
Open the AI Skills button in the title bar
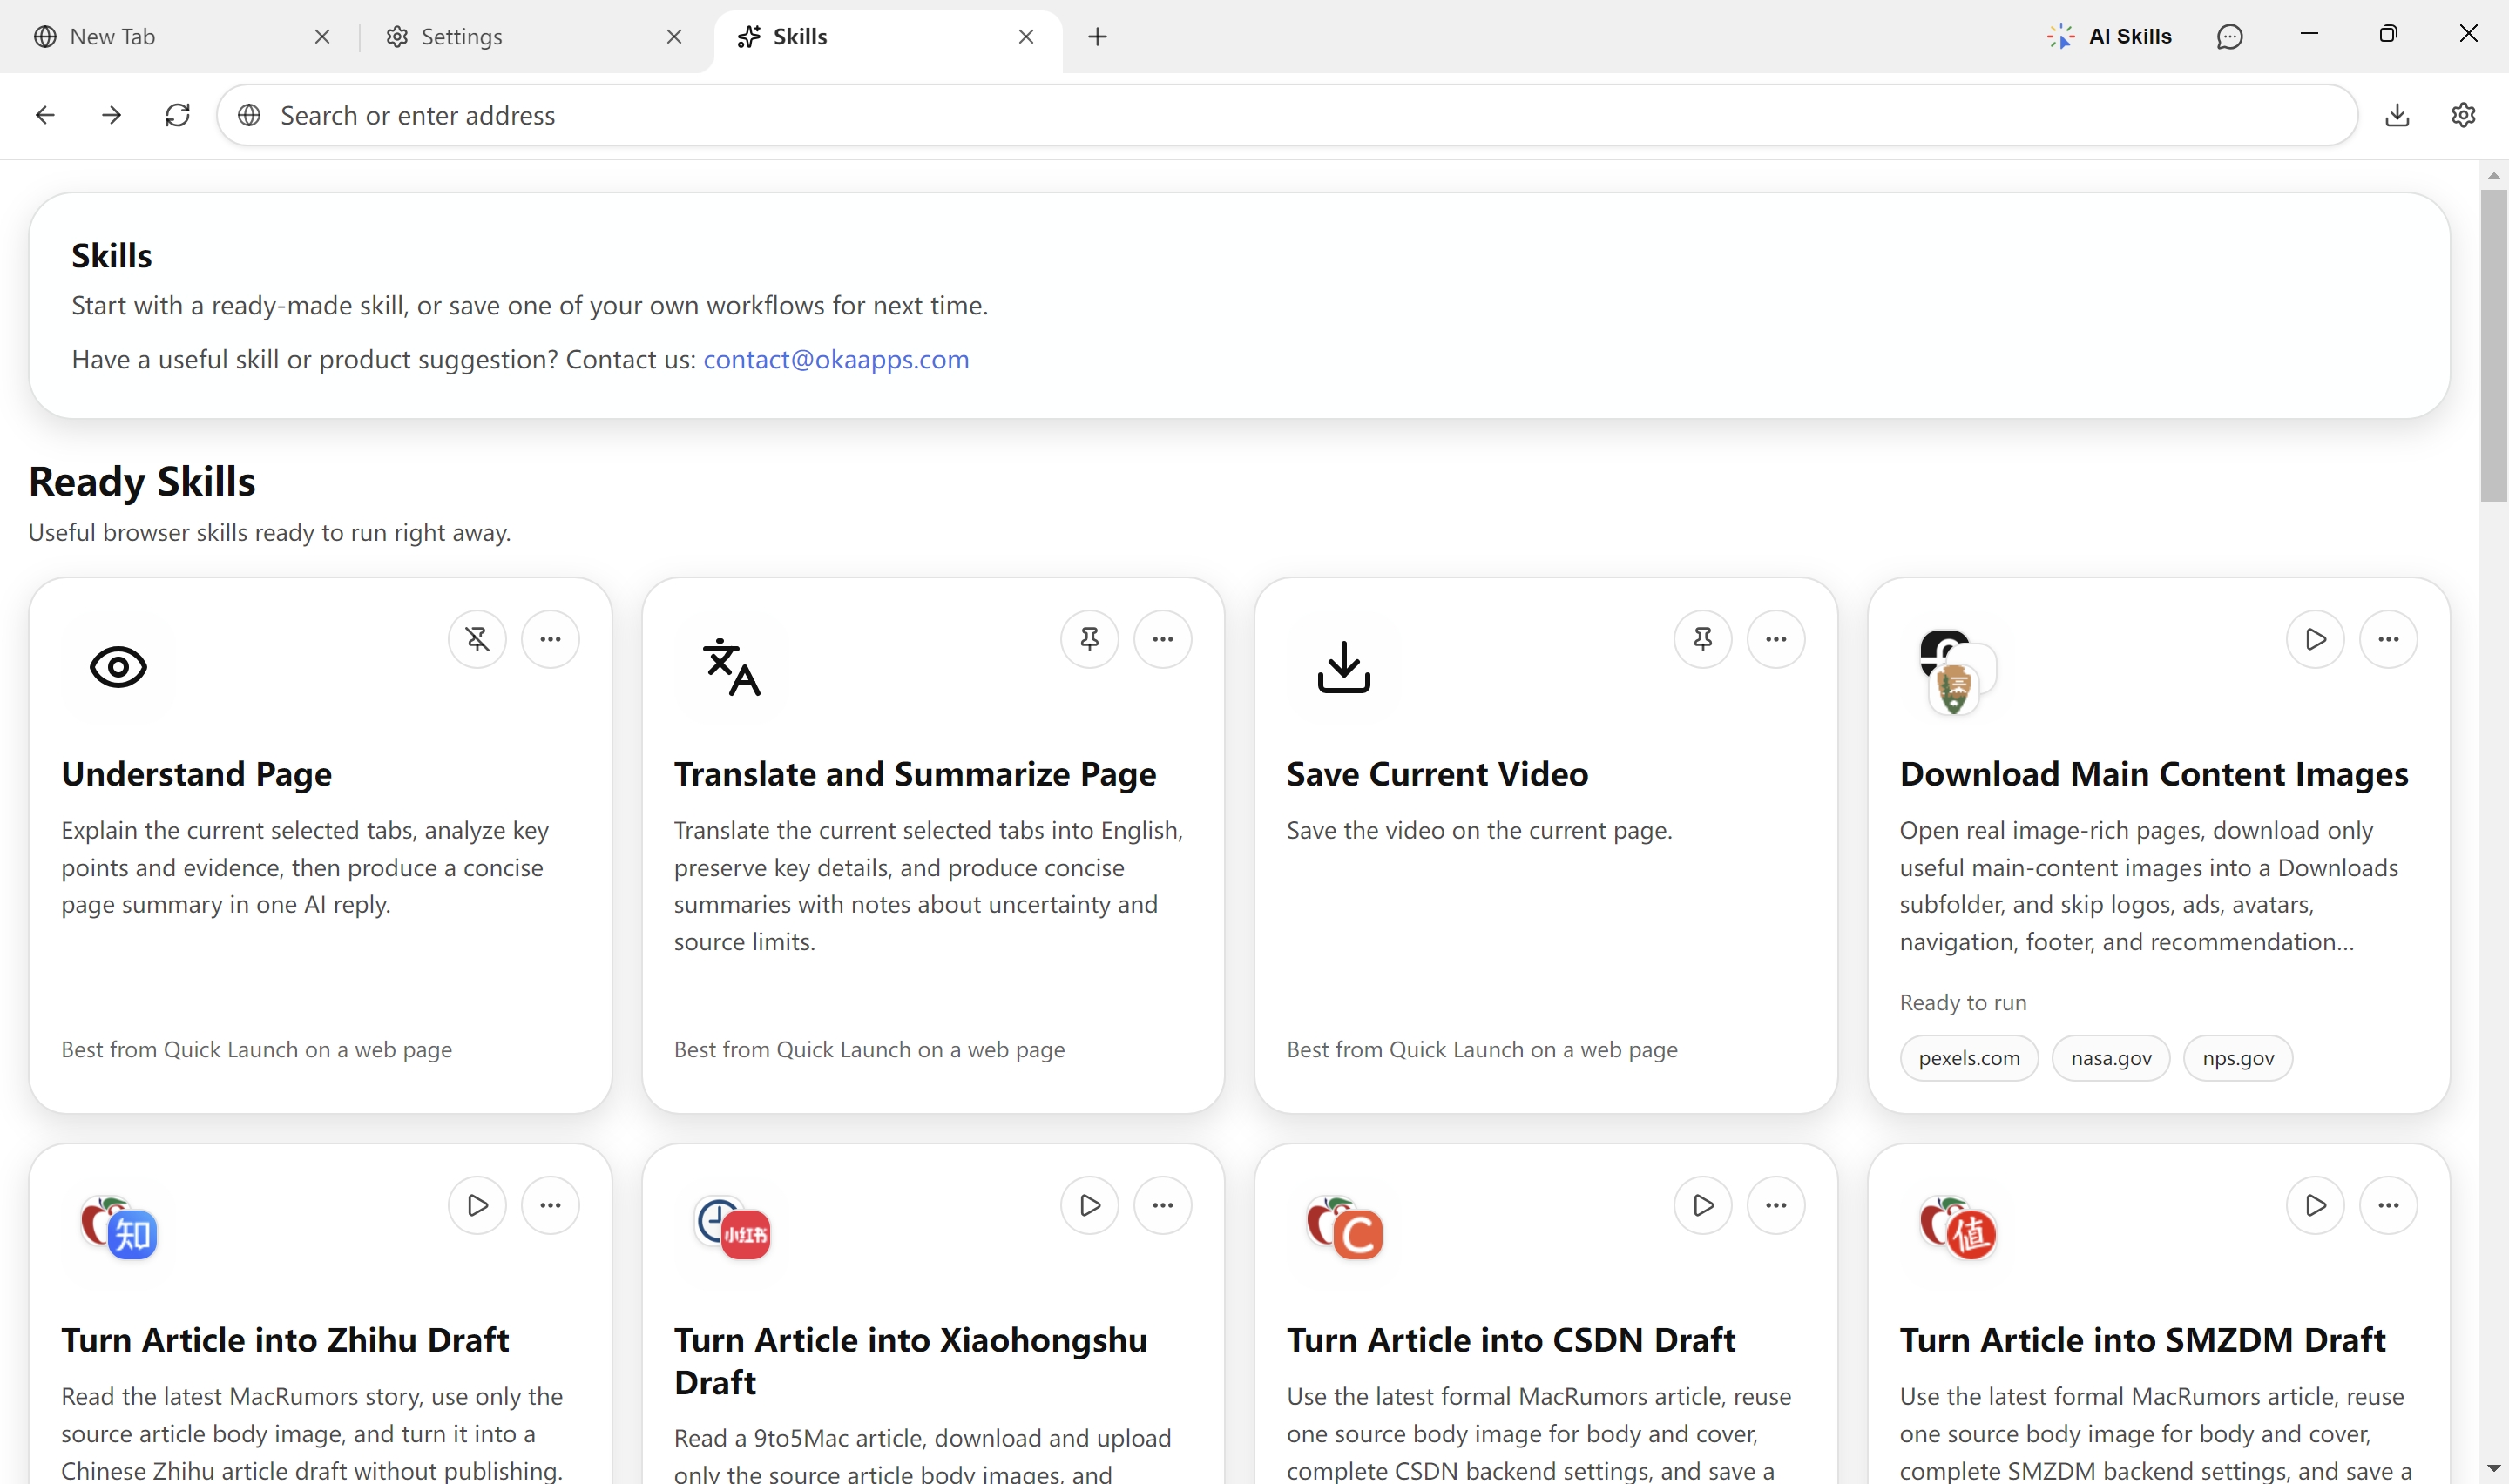(x=2109, y=37)
